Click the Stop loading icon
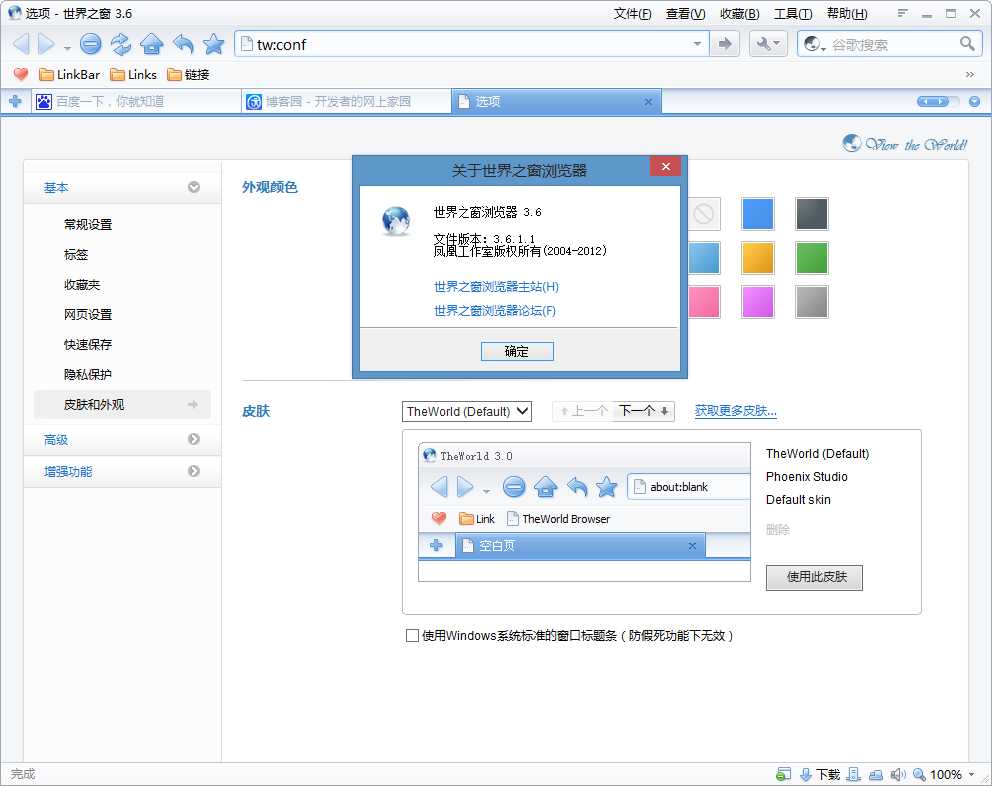Viewport: 992px width, 787px height. 90,44
